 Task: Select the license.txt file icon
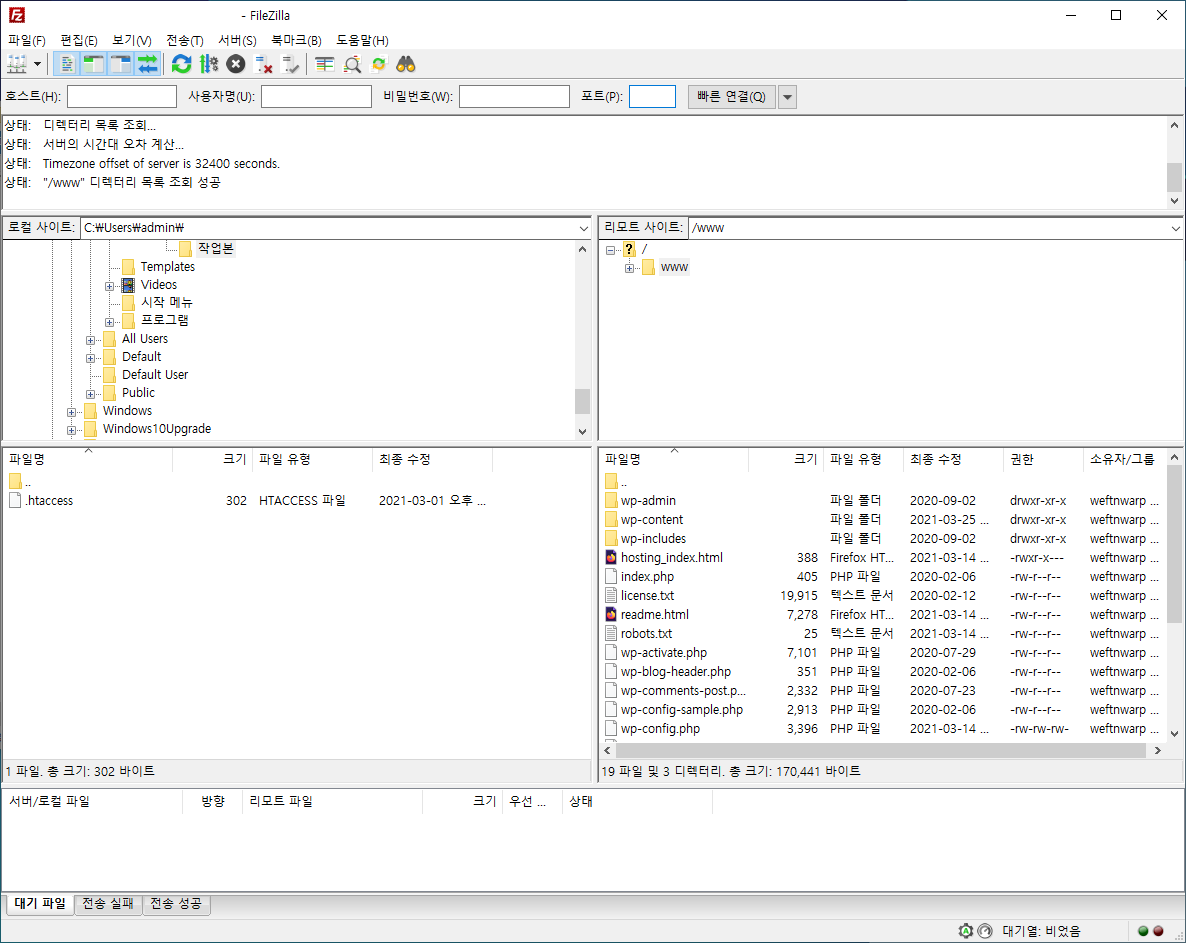611,595
